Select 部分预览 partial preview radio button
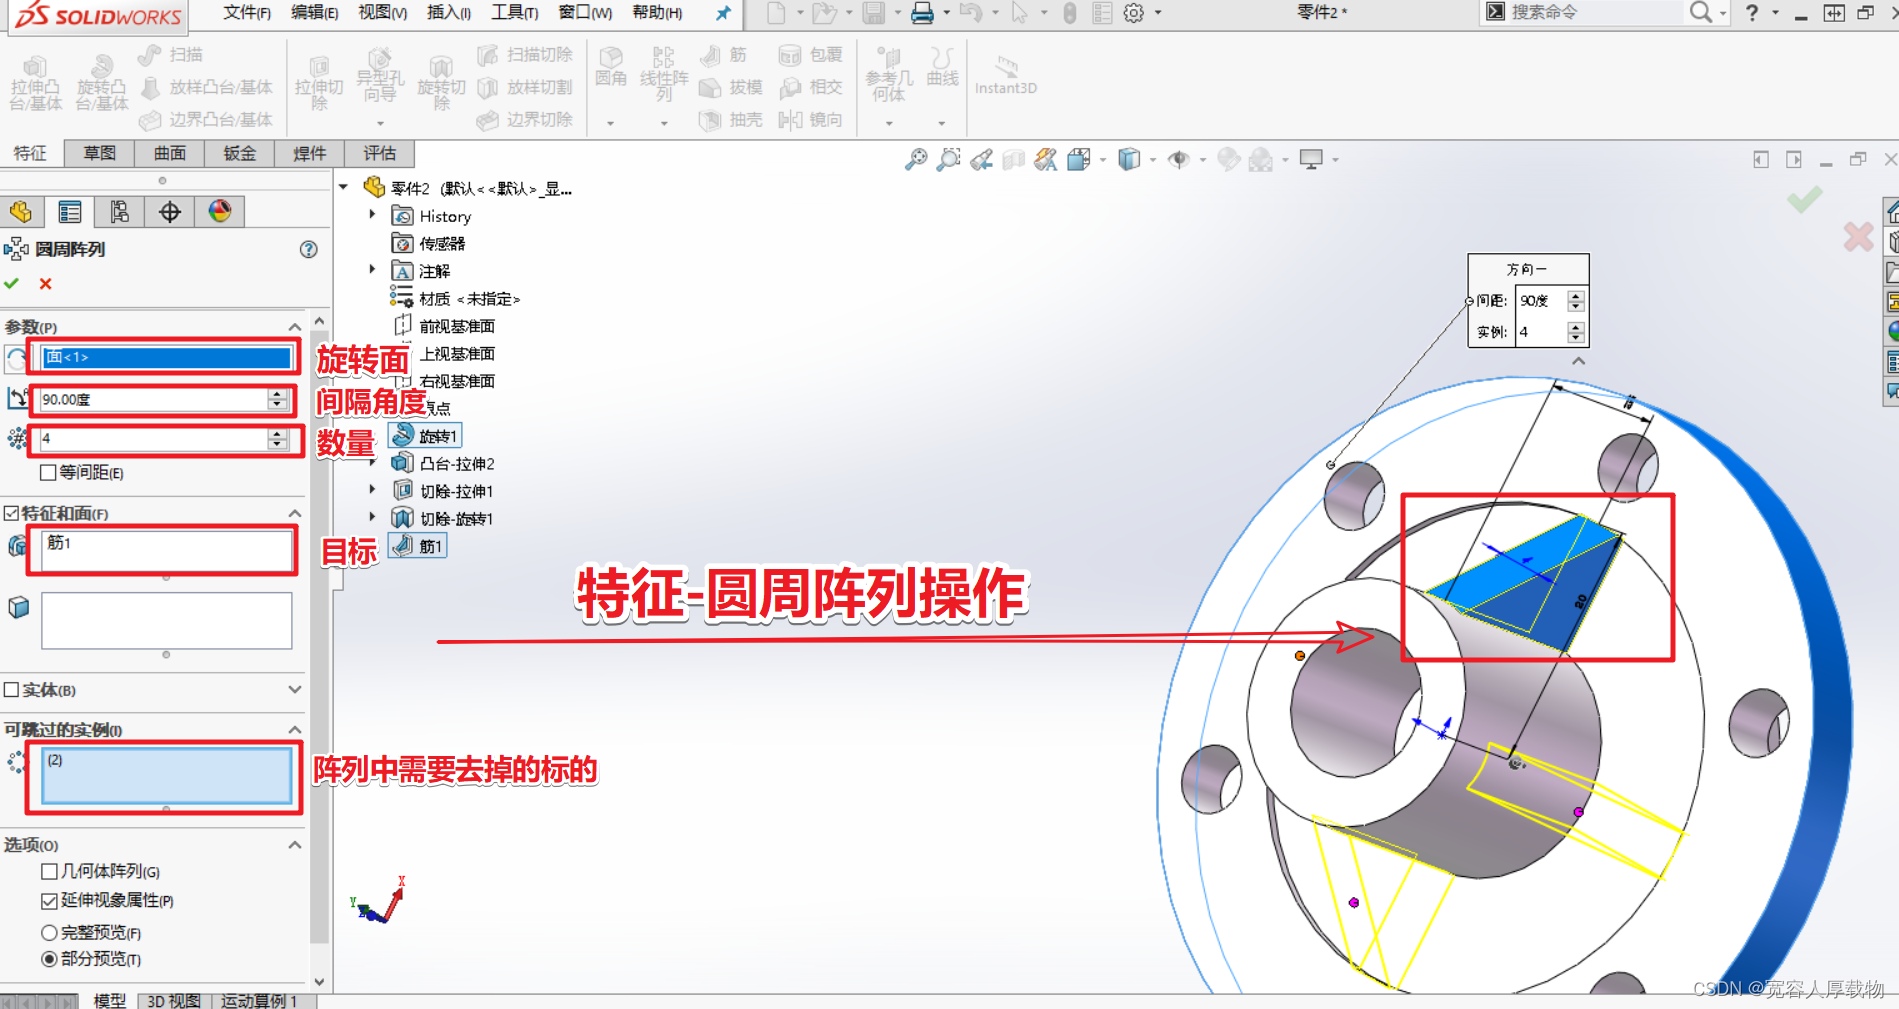The width and height of the screenshot is (1899, 1009). coord(48,959)
